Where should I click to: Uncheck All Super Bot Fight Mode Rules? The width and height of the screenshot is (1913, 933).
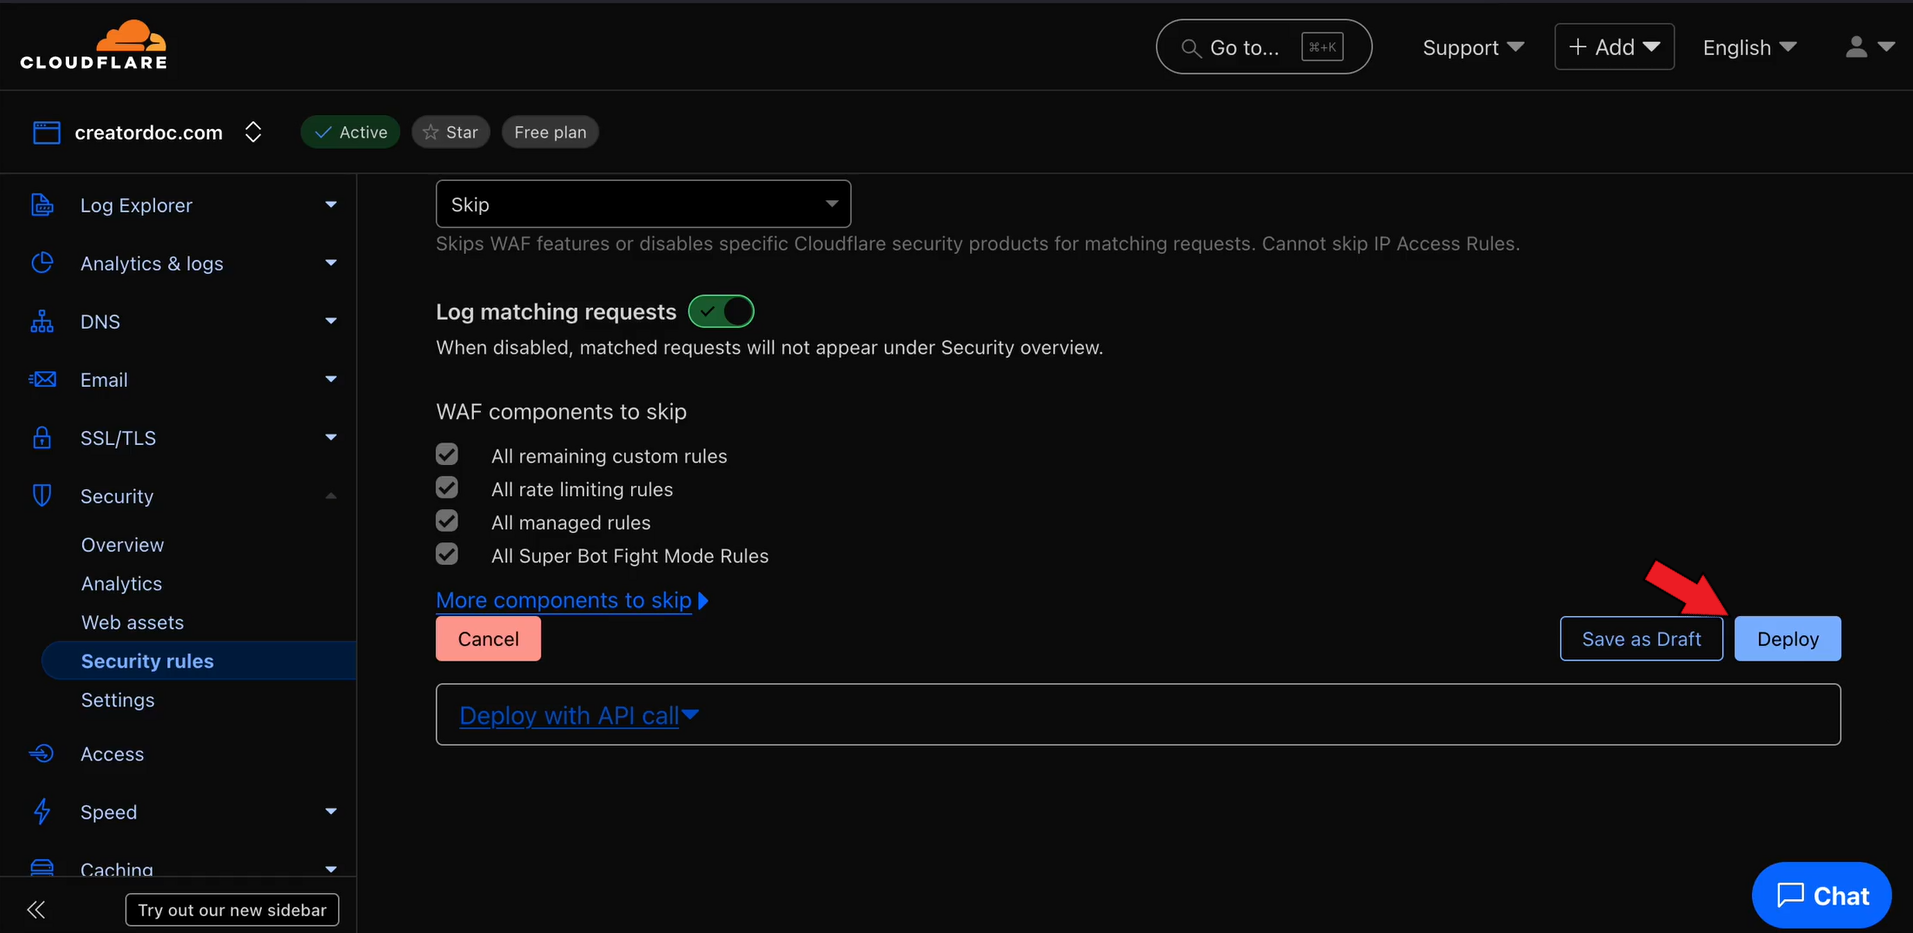(x=447, y=554)
